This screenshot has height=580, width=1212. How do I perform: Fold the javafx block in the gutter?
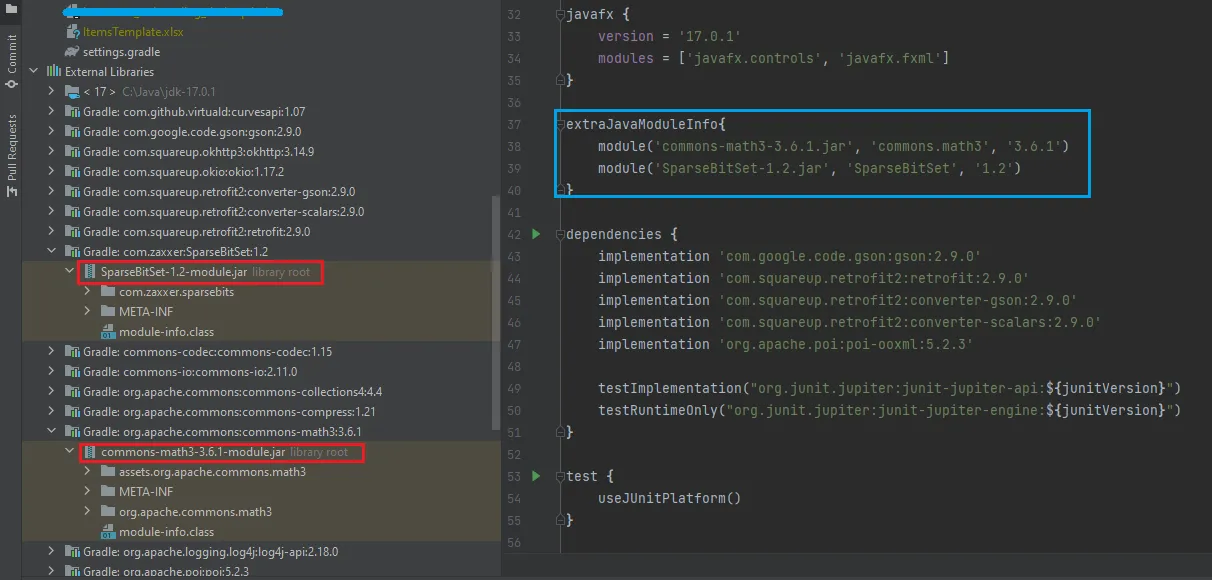(561, 15)
